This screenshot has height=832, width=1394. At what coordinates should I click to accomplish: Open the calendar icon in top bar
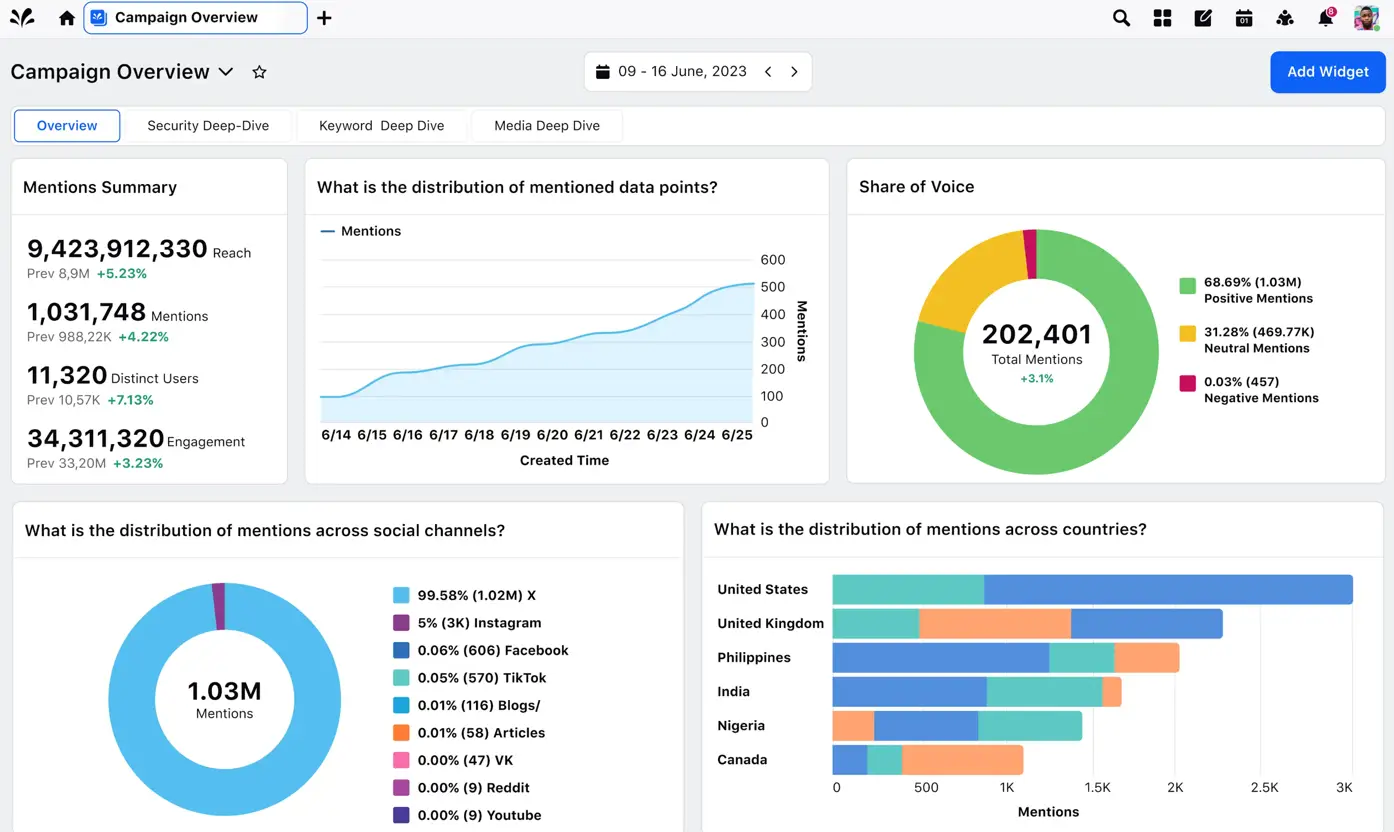(1244, 18)
